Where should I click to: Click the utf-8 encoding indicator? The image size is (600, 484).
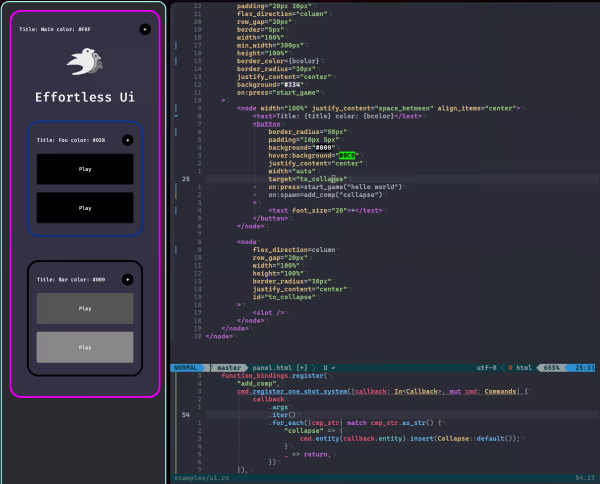coord(486,368)
